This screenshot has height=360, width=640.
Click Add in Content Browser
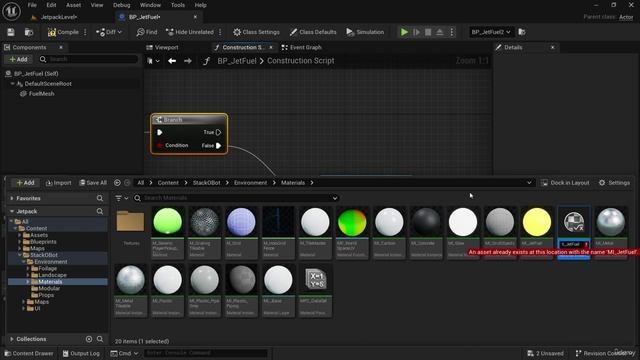[25, 183]
